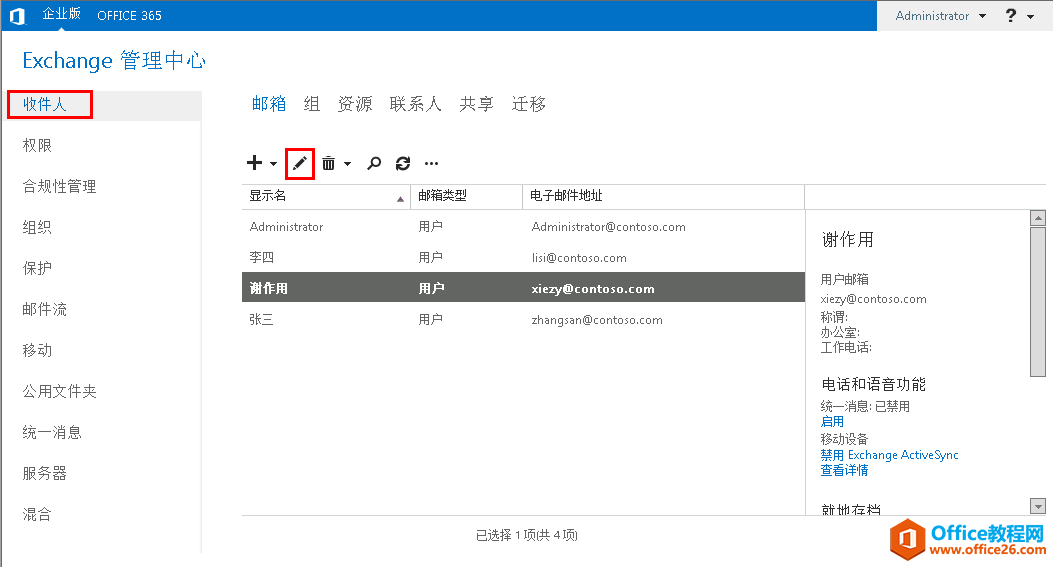Click the add new mailbox plus icon
1053x567 pixels.
(x=254, y=163)
